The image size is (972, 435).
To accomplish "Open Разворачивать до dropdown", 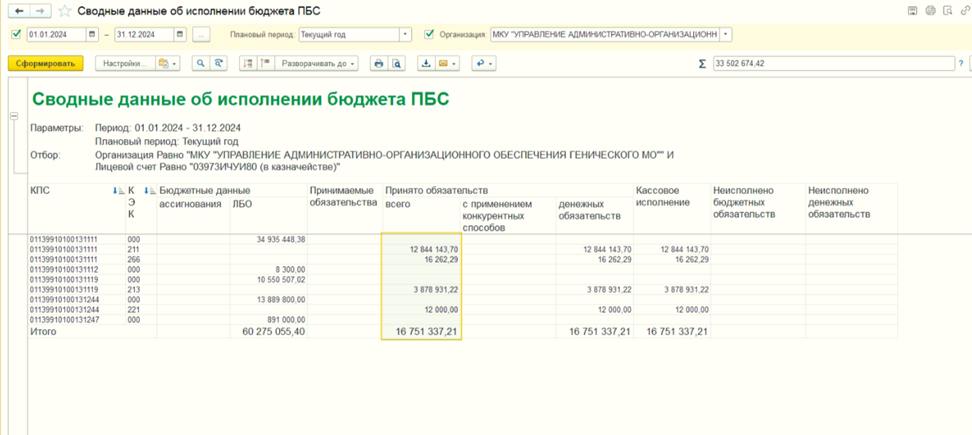I will tap(317, 63).
